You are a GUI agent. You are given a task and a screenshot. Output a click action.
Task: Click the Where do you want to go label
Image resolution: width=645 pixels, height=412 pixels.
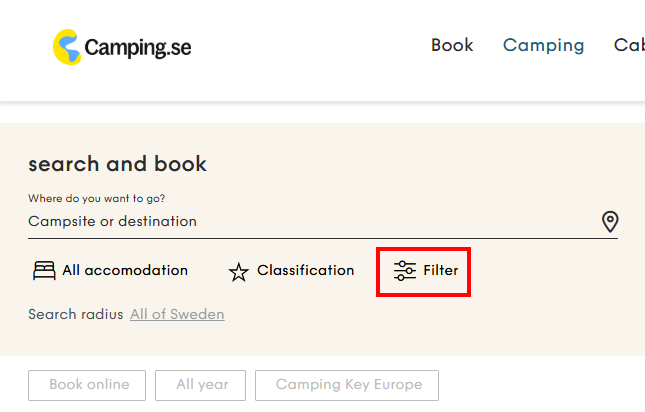(x=96, y=198)
